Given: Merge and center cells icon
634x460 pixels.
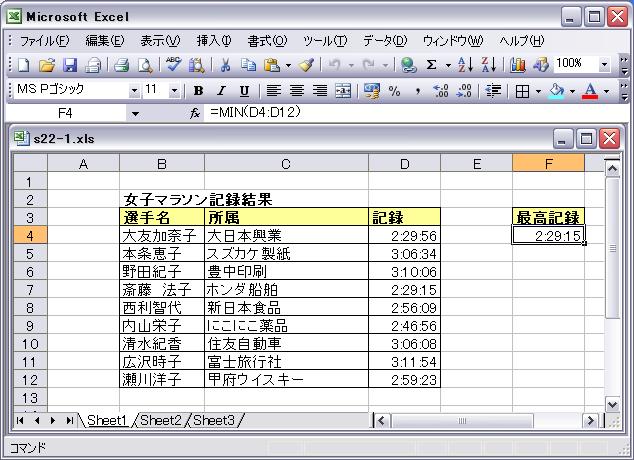Looking at the screenshot, I should pyautogui.click(x=343, y=91).
